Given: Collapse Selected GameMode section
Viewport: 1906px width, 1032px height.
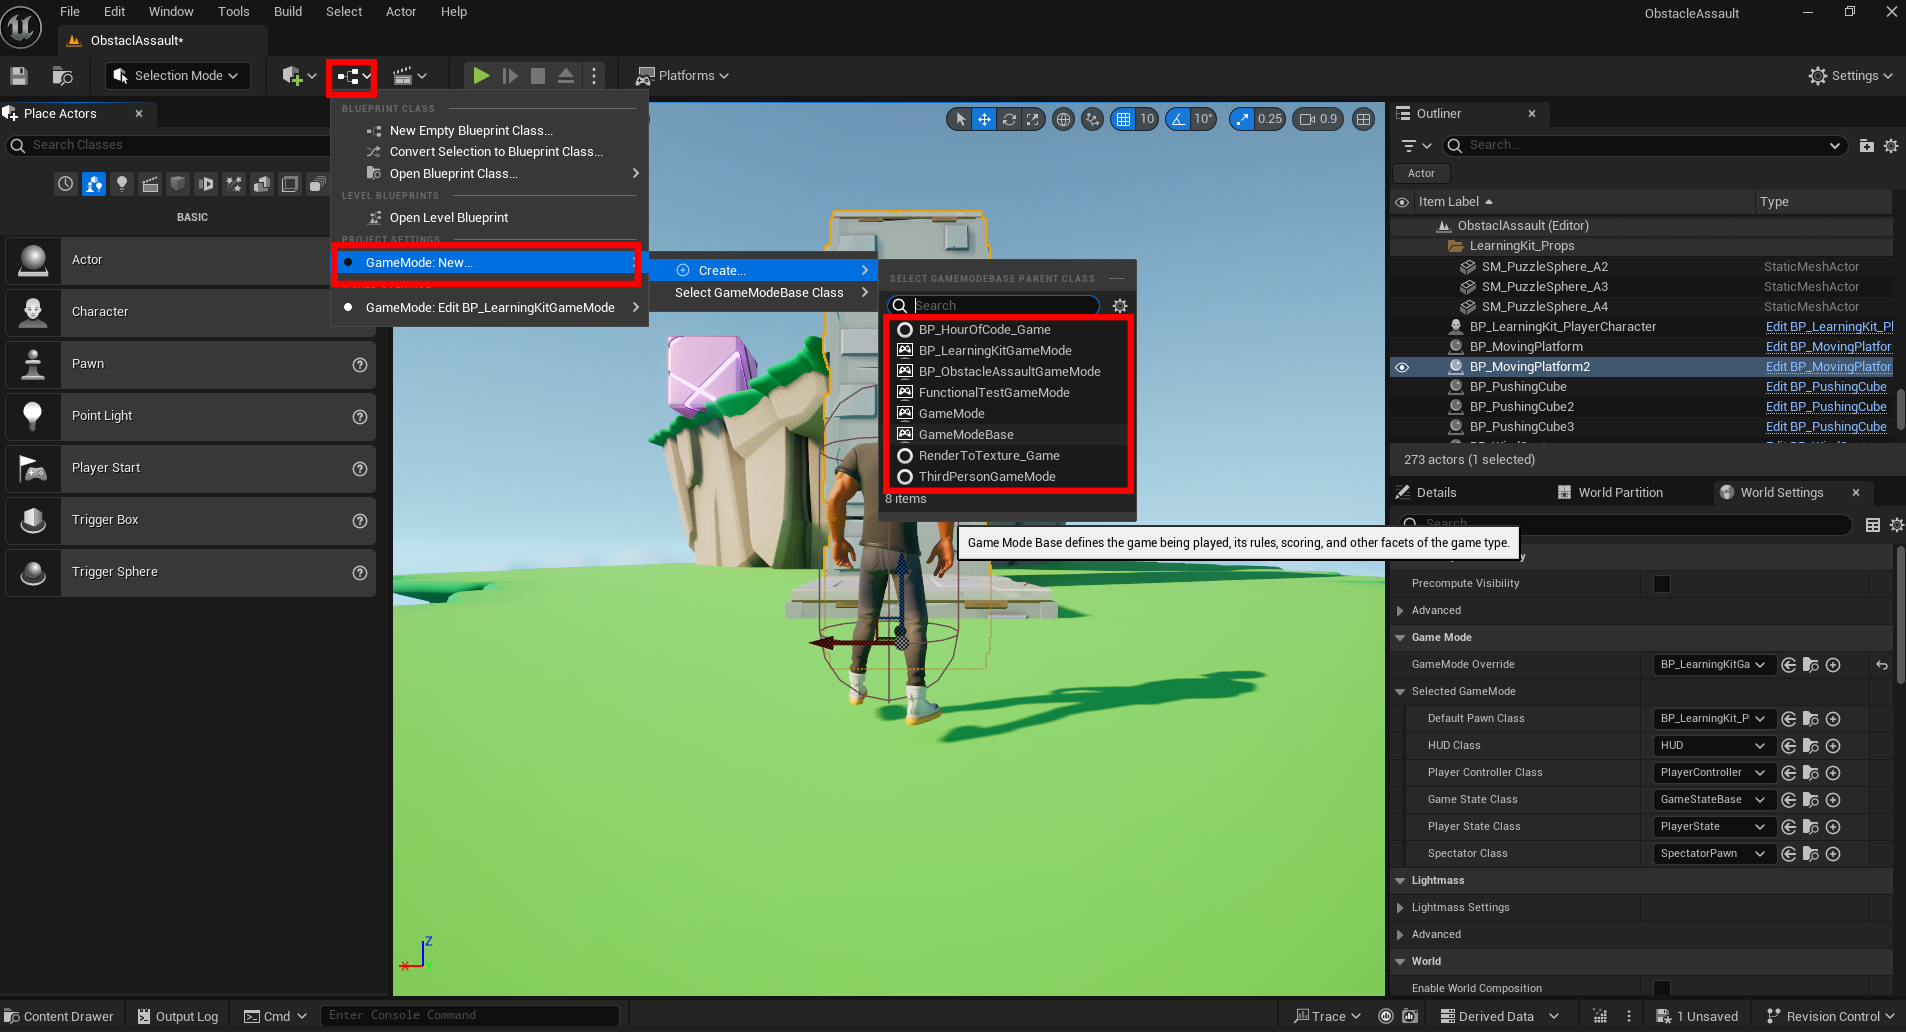Looking at the screenshot, I should 1400,692.
